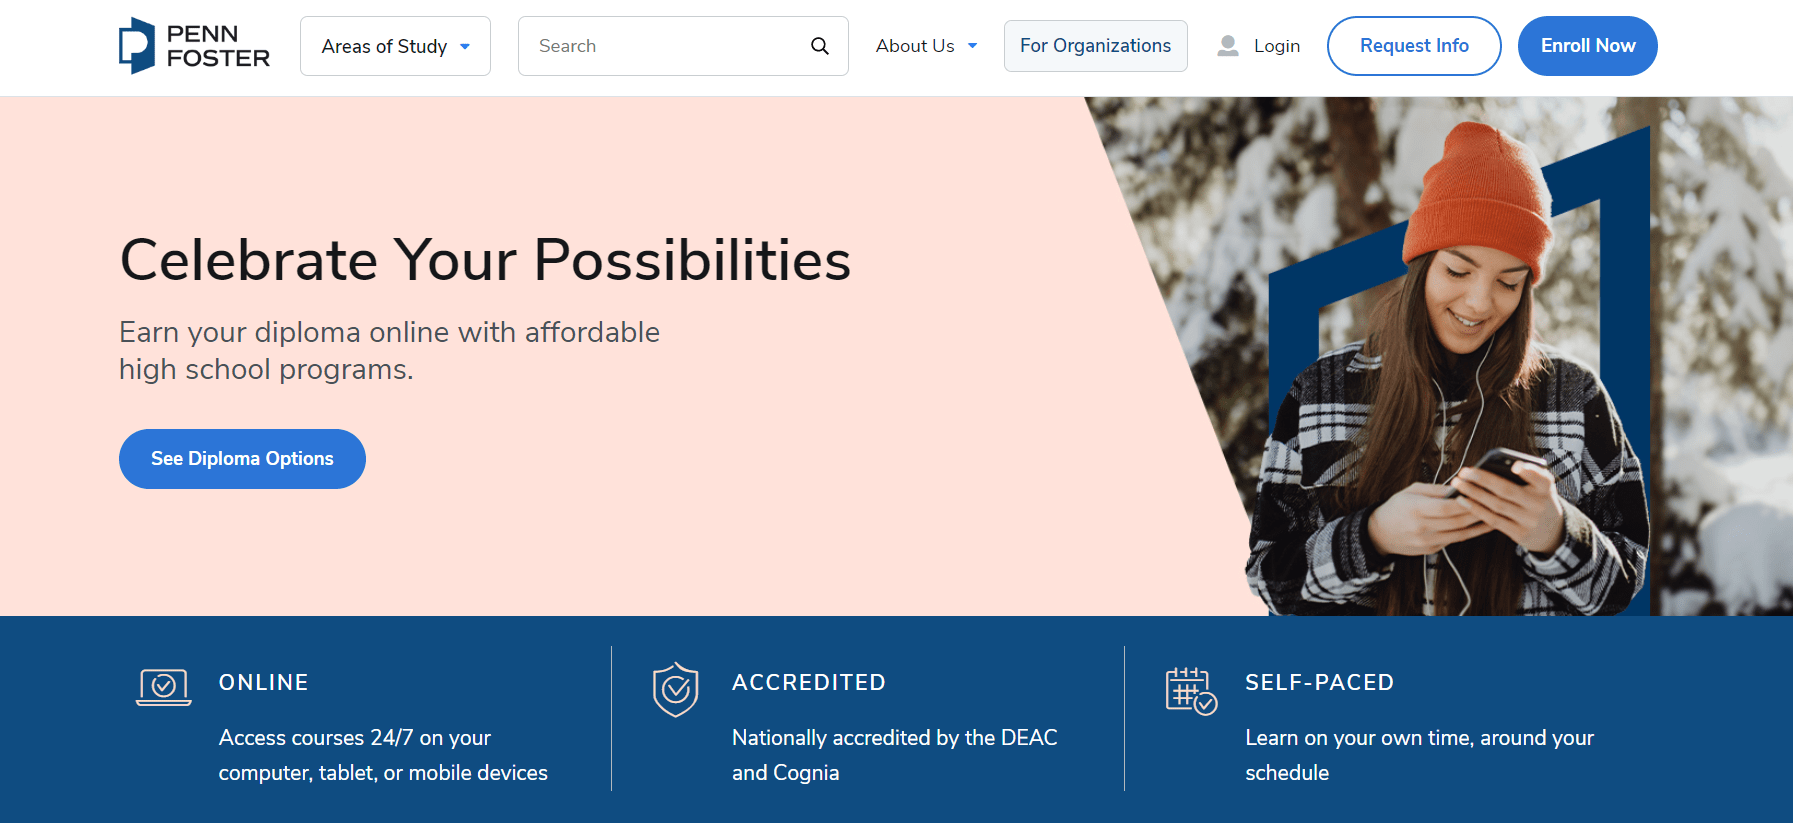The width and height of the screenshot is (1793, 823).
Task: Click the SELF-PACED feature heading
Action: point(1320,682)
